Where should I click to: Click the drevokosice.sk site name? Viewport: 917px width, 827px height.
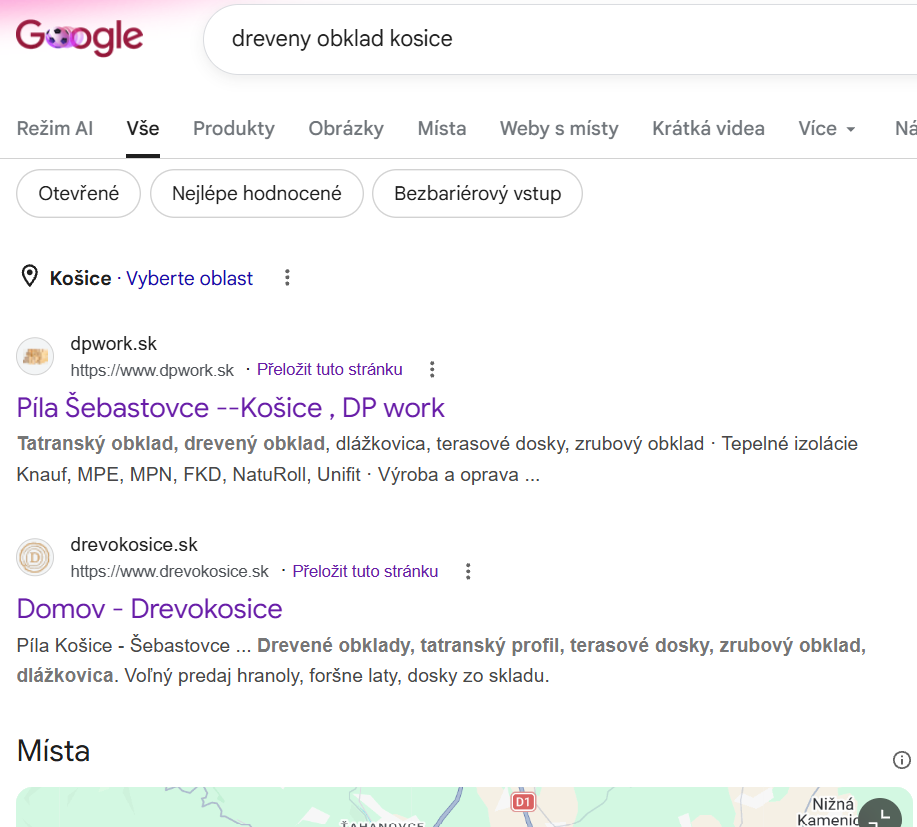[x=134, y=545]
